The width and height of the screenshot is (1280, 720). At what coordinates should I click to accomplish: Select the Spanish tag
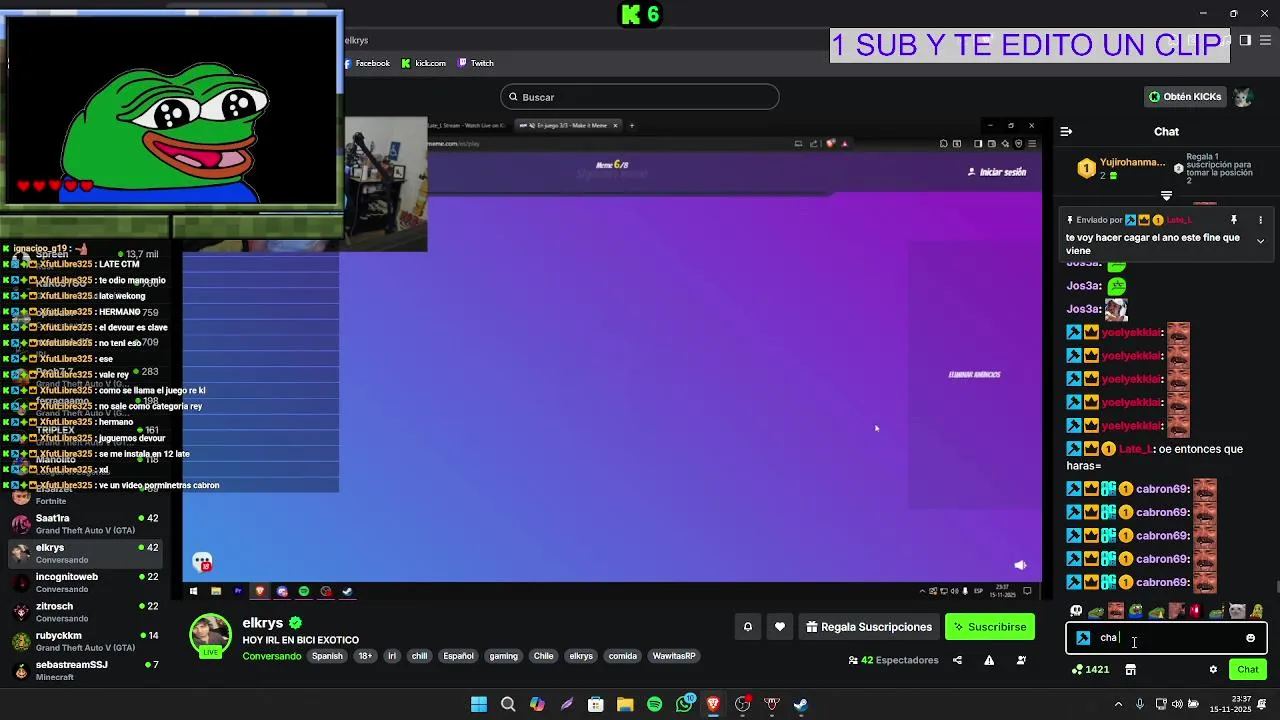pyautogui.click(x=327, y=656)
